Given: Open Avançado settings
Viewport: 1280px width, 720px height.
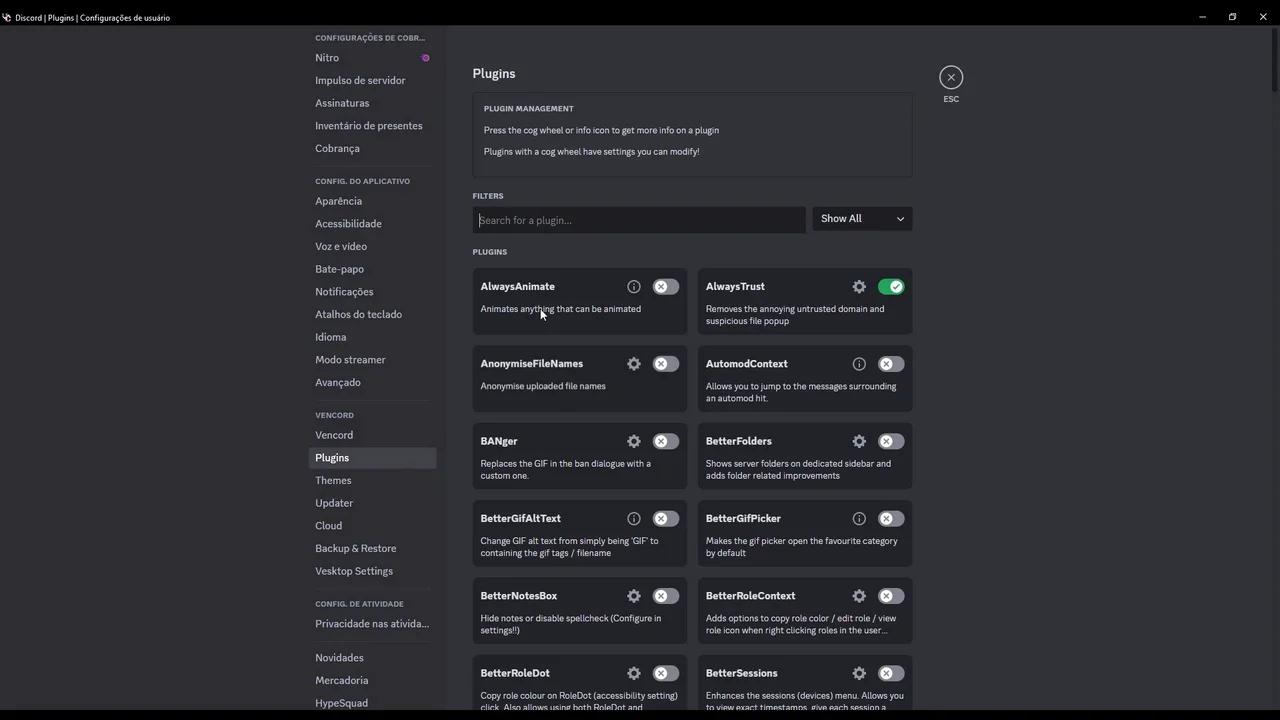Looking at the screenshot, I should click(373, 382).
